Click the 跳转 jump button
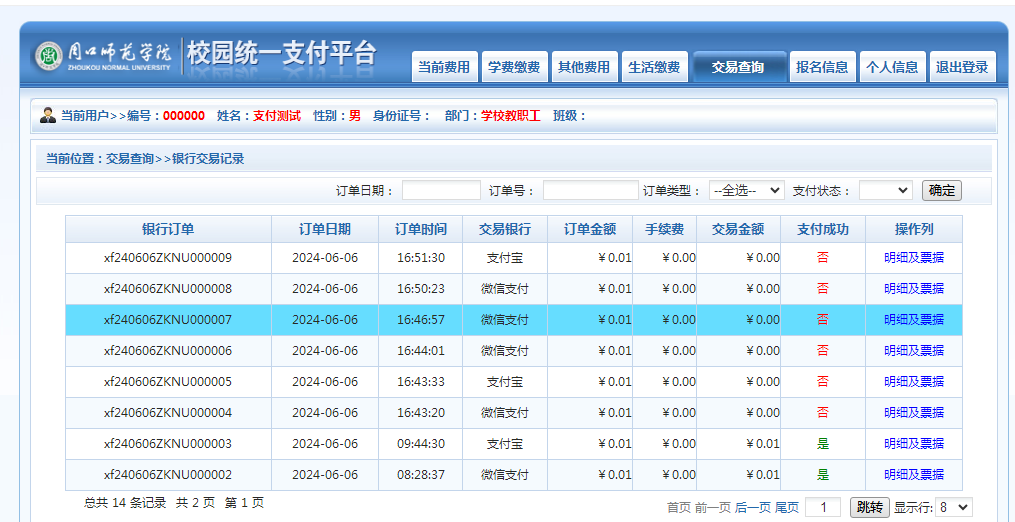The image size is (1015, 522). (869, 507)
